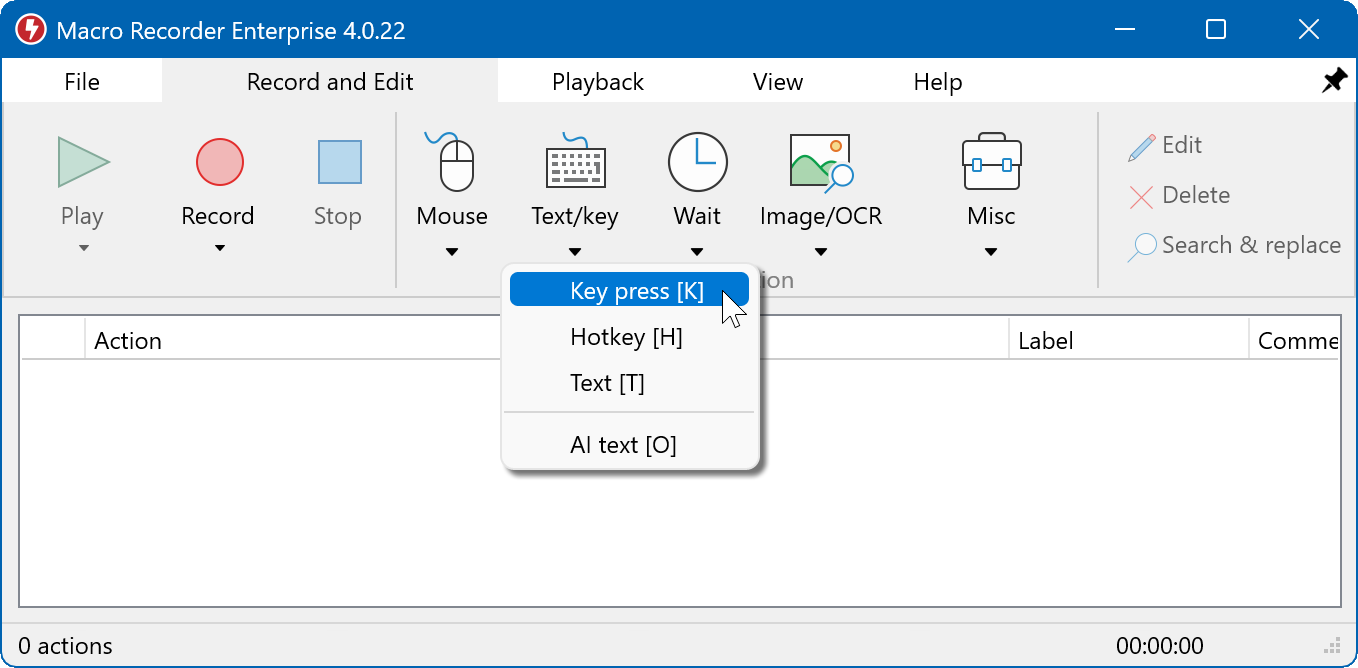Expand the Mouse dropdown arrow
The image size is (1358, 668).
(452, 252)
